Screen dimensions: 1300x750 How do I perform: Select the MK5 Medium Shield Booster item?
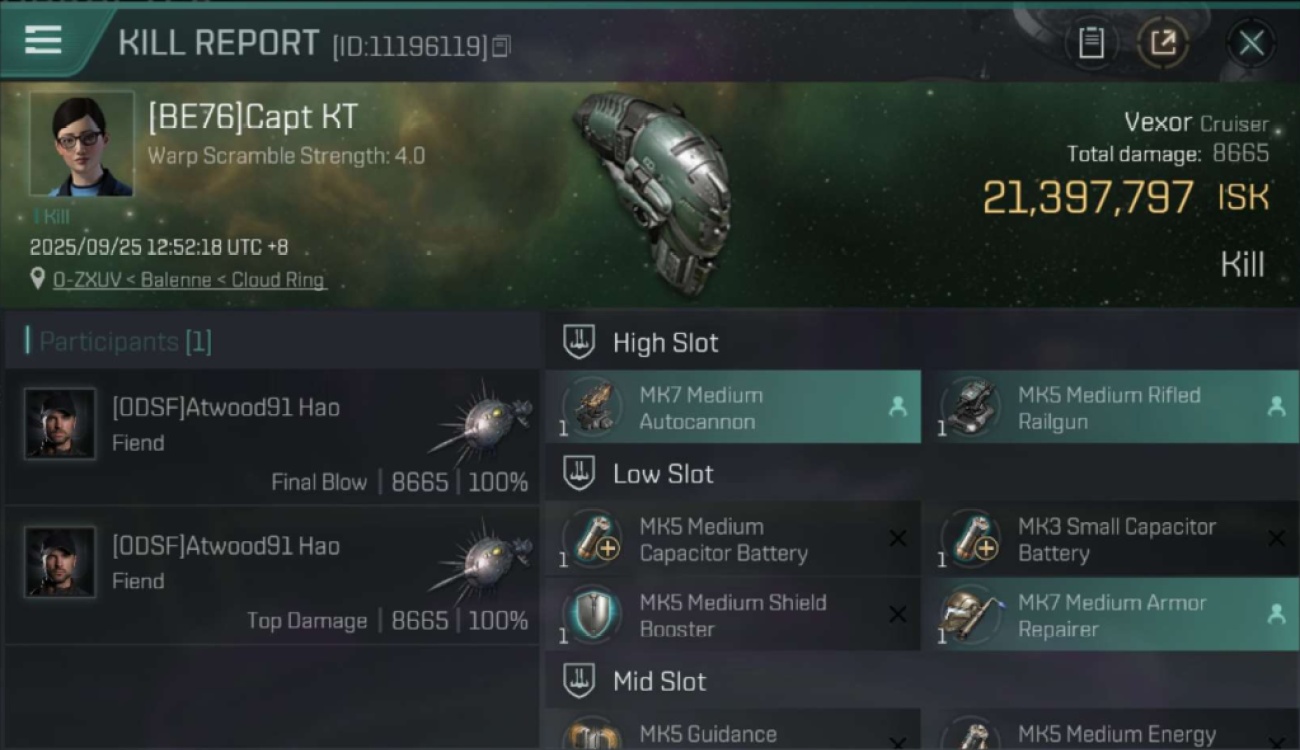[733, 615]
